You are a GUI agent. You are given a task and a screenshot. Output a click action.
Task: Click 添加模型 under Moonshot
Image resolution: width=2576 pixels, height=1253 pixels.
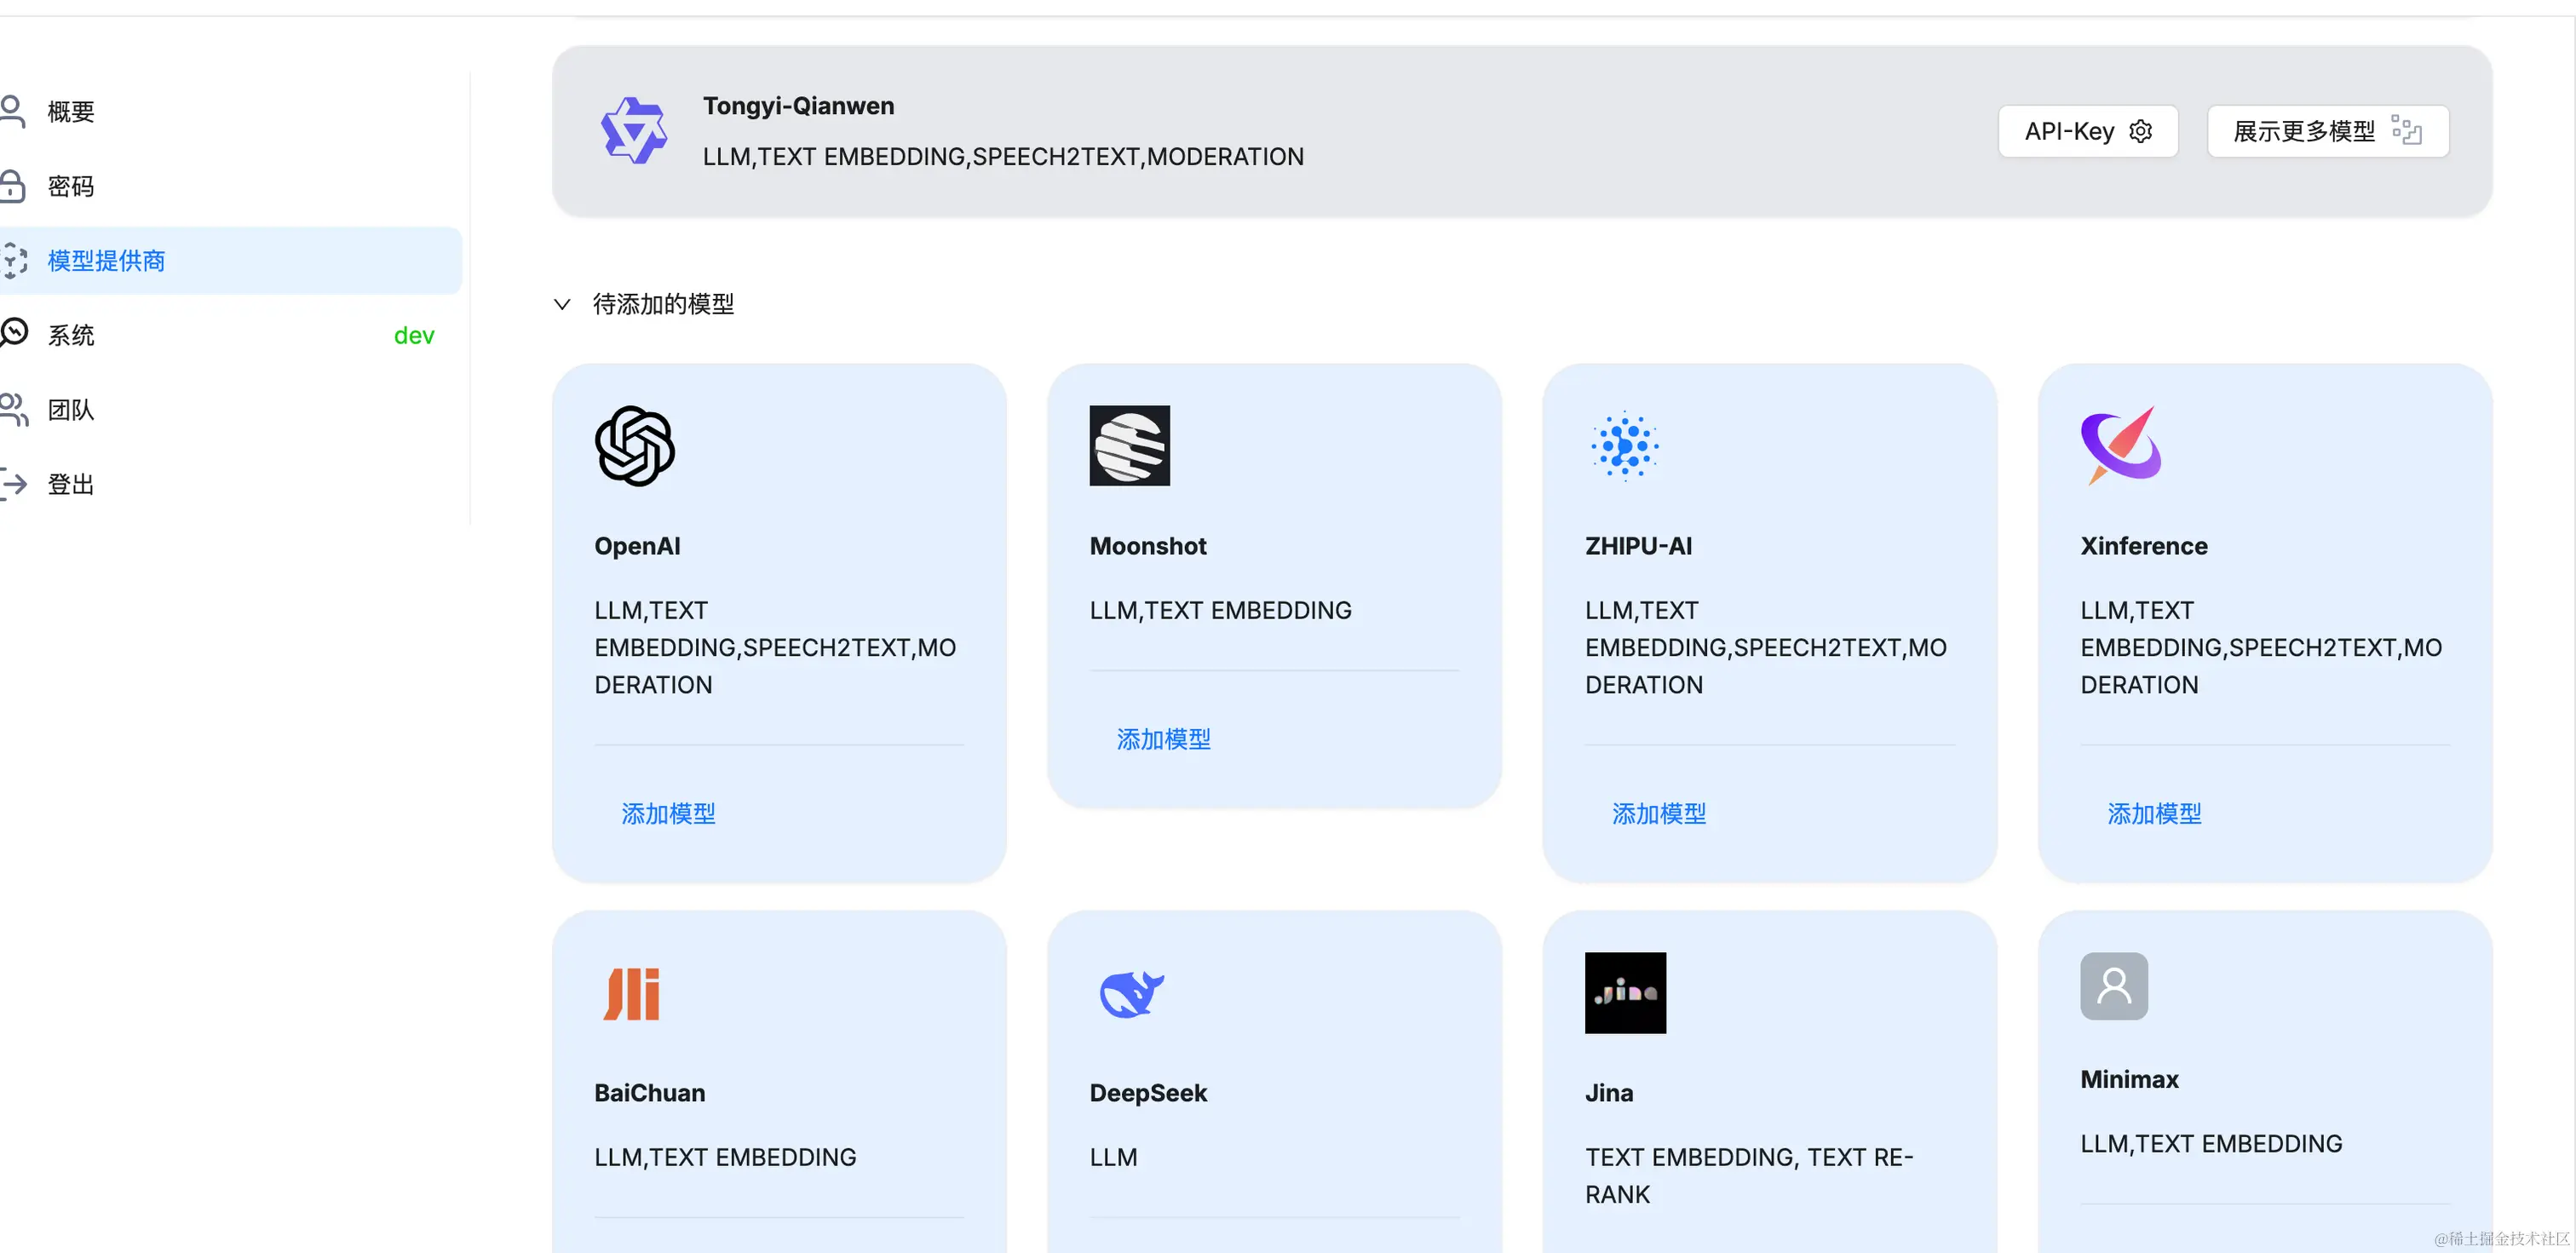coord(1163,739)
